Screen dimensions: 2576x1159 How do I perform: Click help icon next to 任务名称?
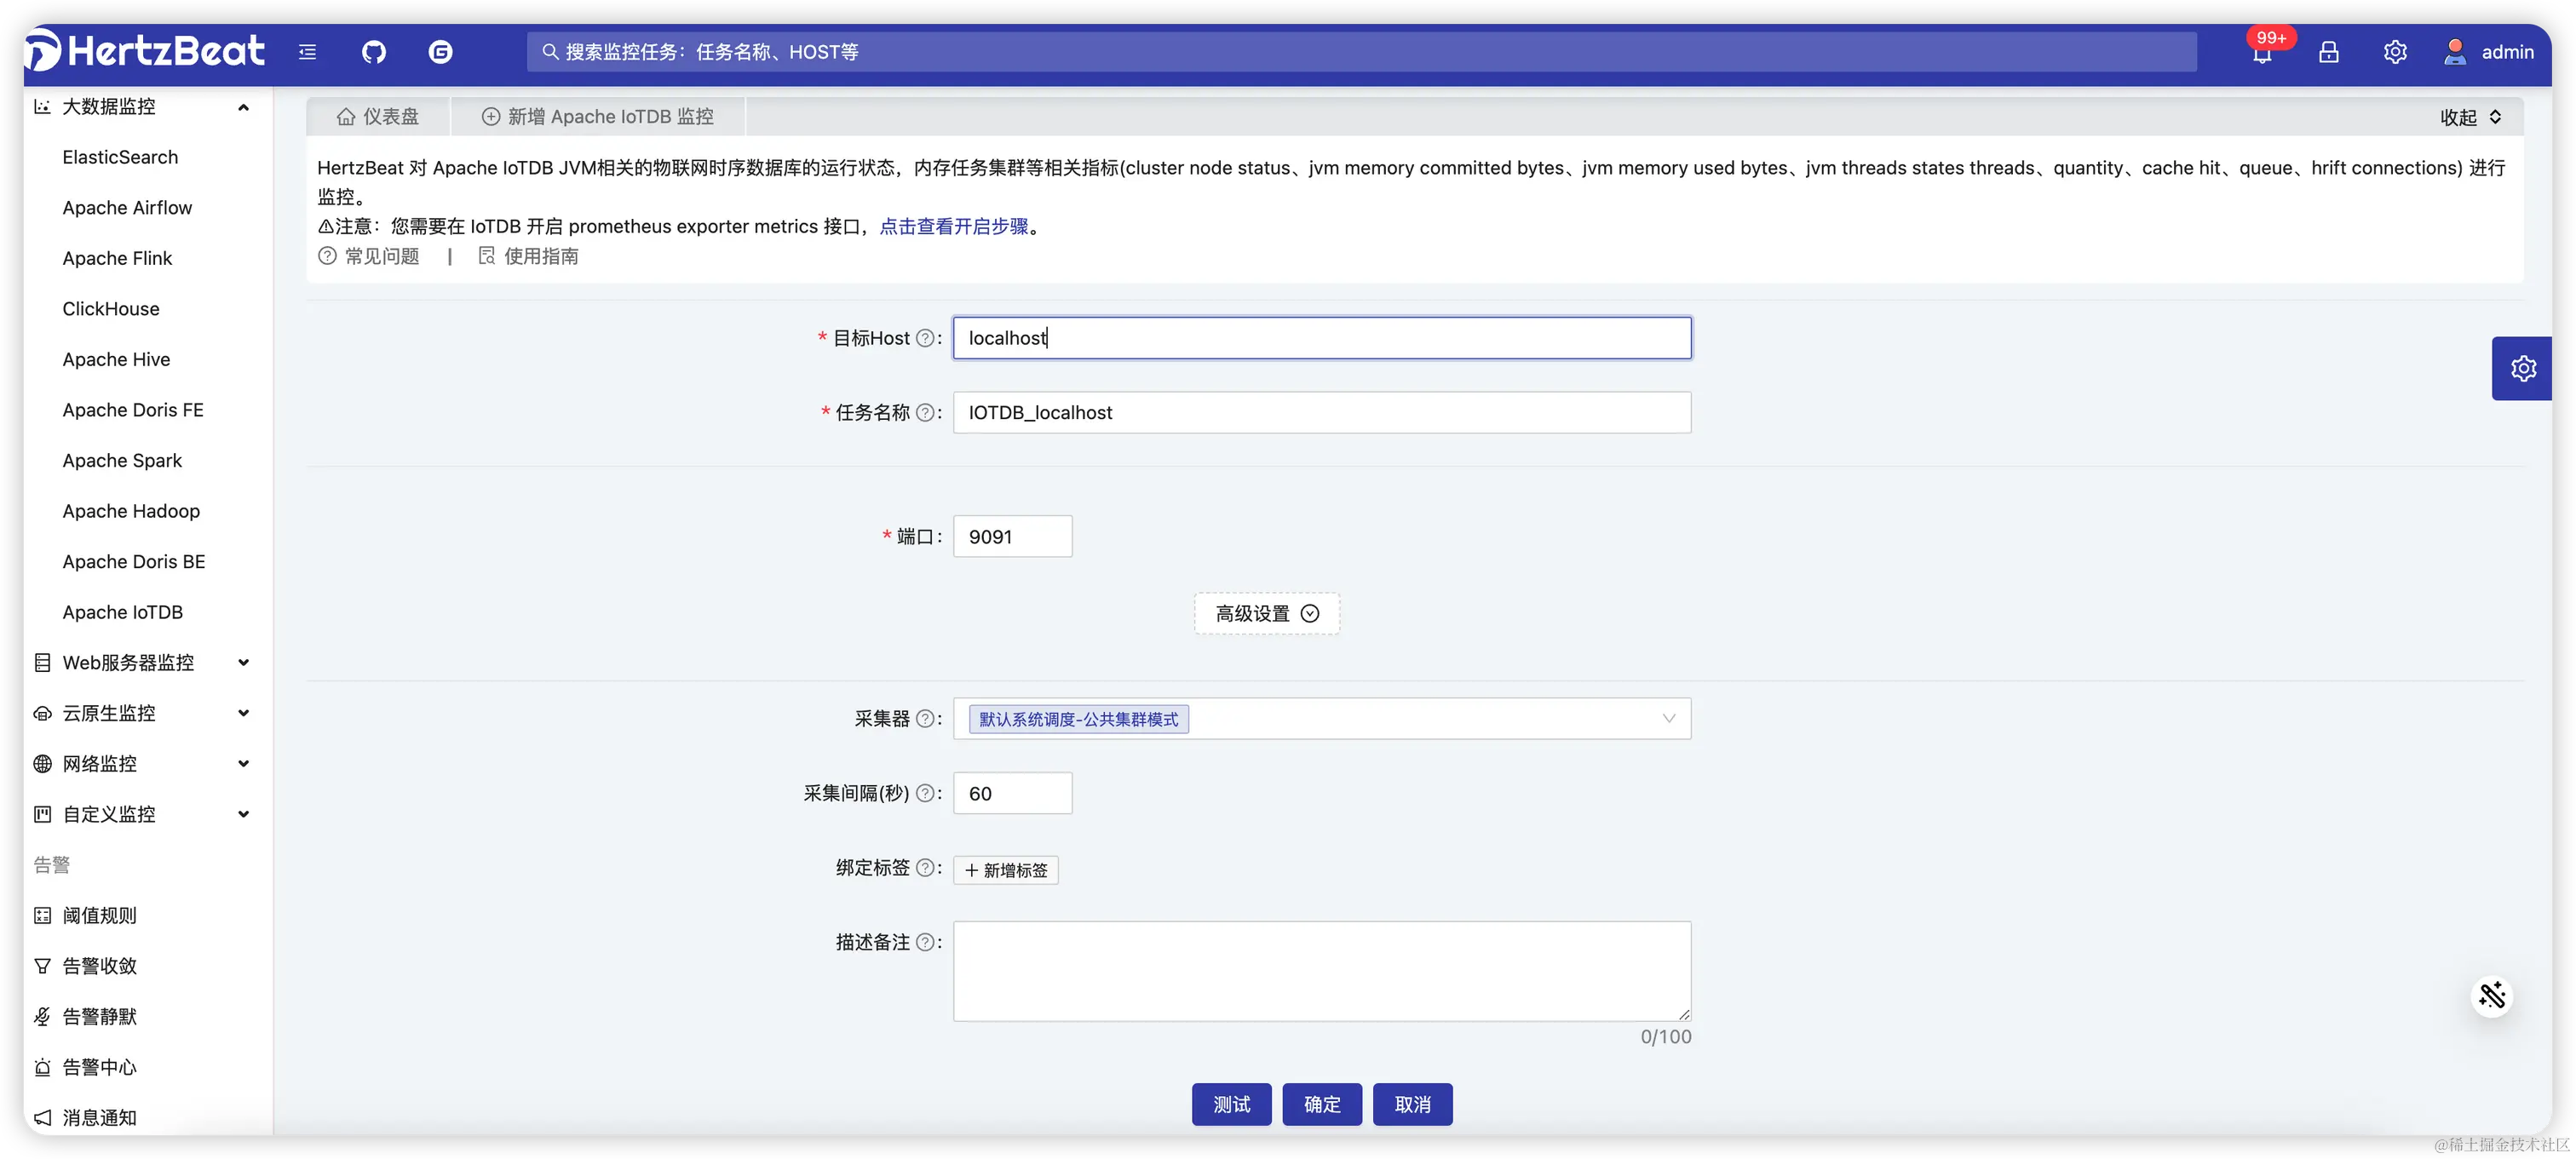pos(925,412)
